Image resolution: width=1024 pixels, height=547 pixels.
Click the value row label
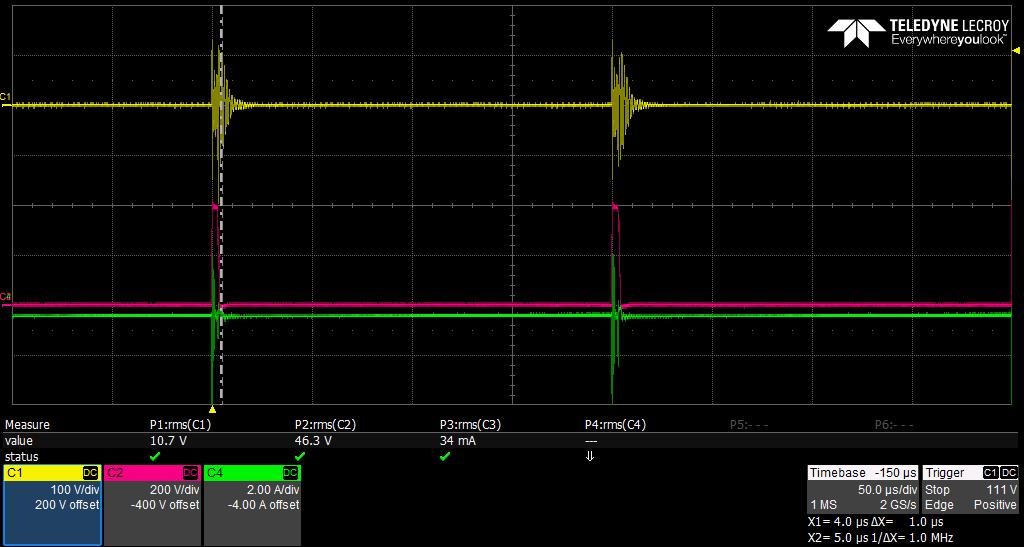coord(18,441)
